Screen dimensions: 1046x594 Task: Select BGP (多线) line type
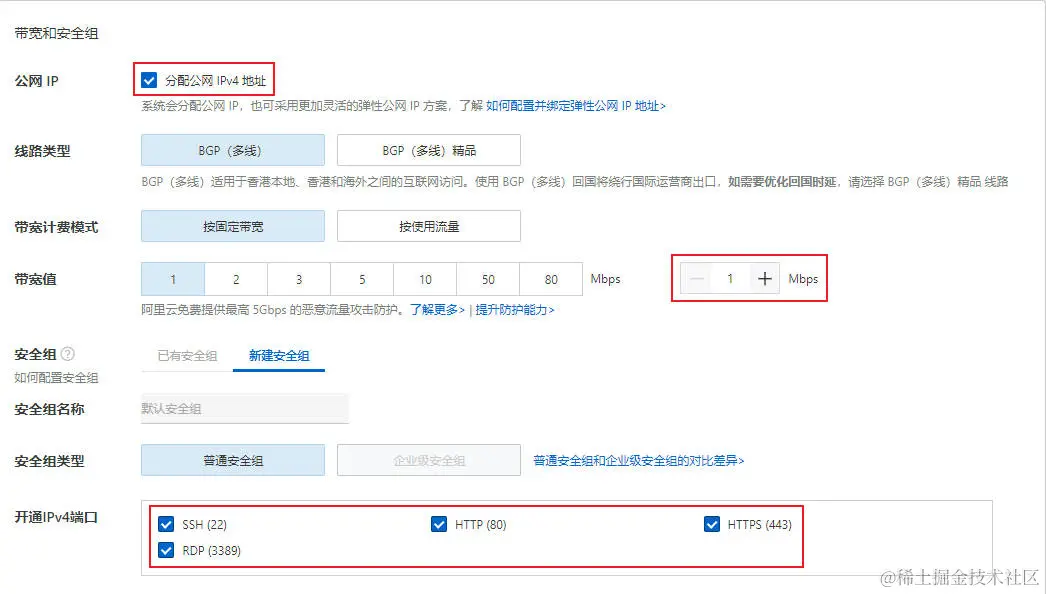pos(232,149)
